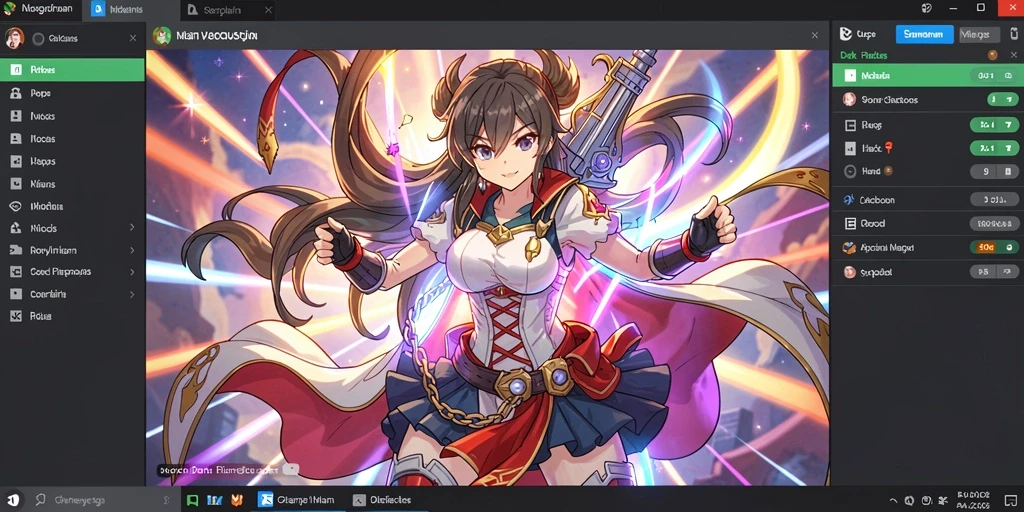Click the gray button beside the blue button

(979, 35)
